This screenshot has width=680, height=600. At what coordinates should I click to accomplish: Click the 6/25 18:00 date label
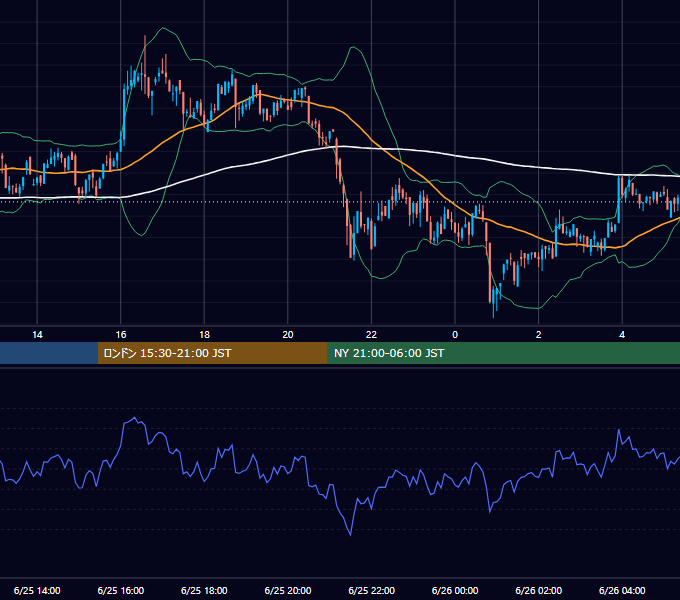point(204,590)
